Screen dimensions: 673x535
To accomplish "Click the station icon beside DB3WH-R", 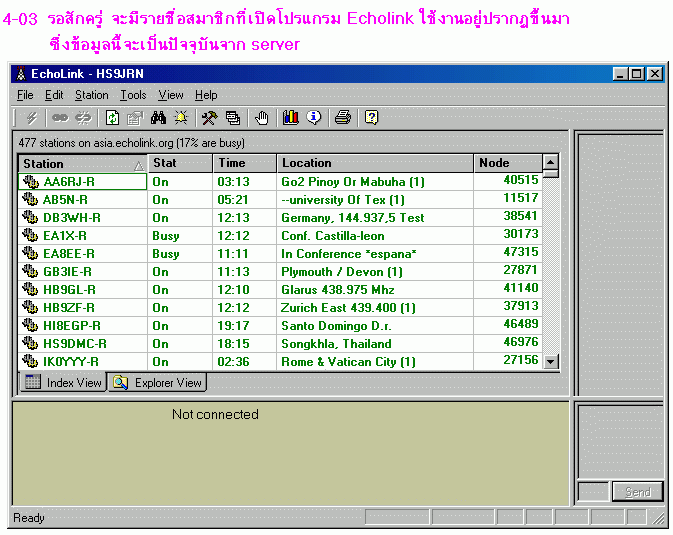I will [30, 218].
